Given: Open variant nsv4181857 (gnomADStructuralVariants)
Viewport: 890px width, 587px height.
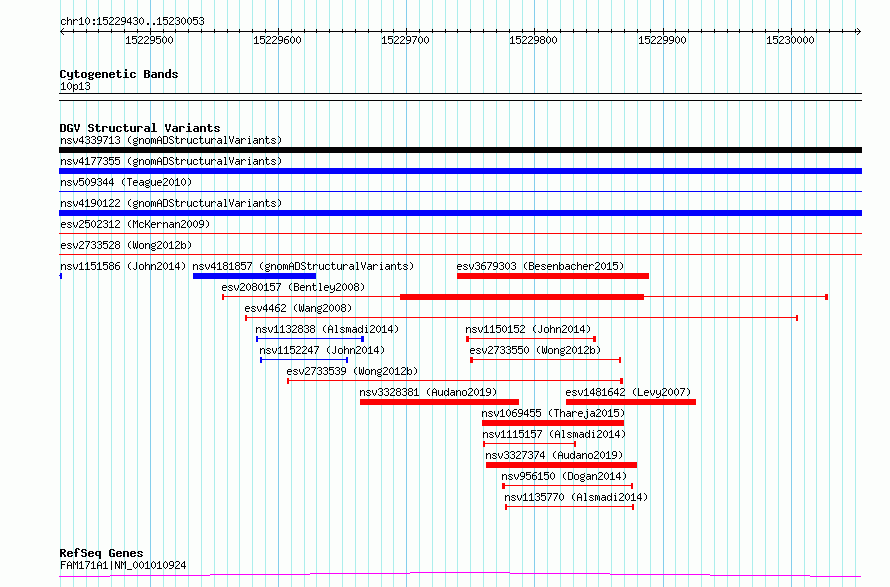Looking at the screenshot, I should point(303,266).
